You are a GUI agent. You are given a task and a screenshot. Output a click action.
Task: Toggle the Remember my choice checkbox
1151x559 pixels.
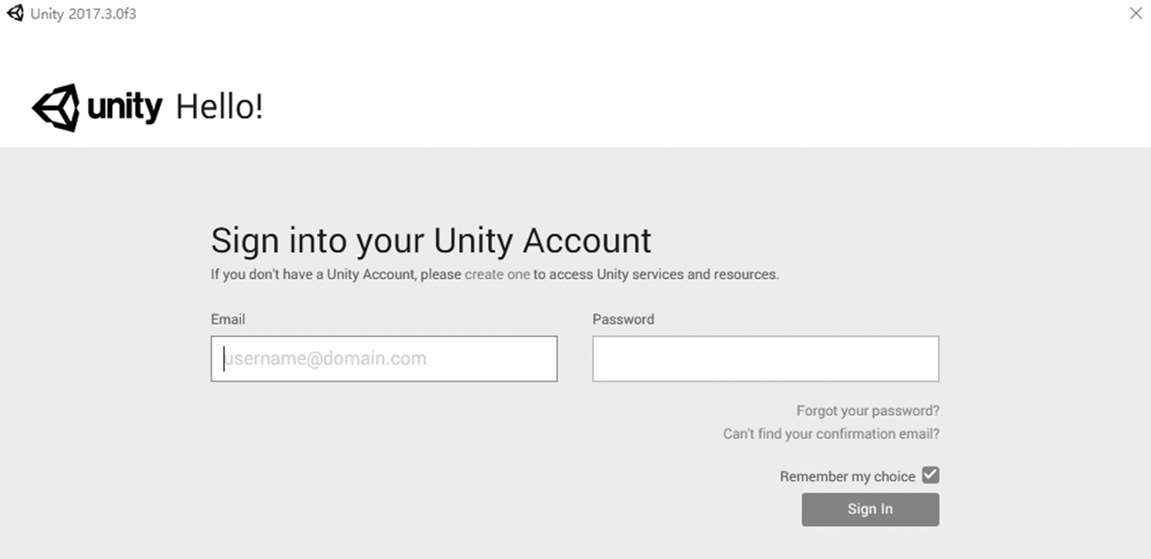tap(930, 475)
